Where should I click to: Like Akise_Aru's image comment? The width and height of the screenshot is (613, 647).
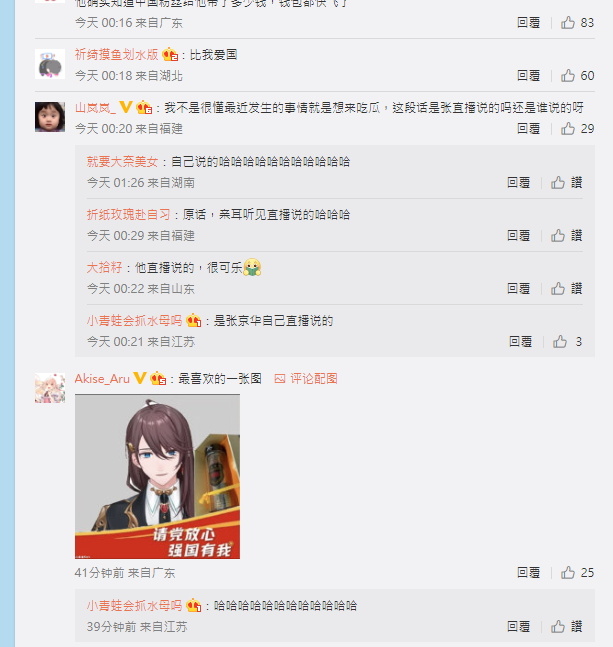click(x=577, y=573)
